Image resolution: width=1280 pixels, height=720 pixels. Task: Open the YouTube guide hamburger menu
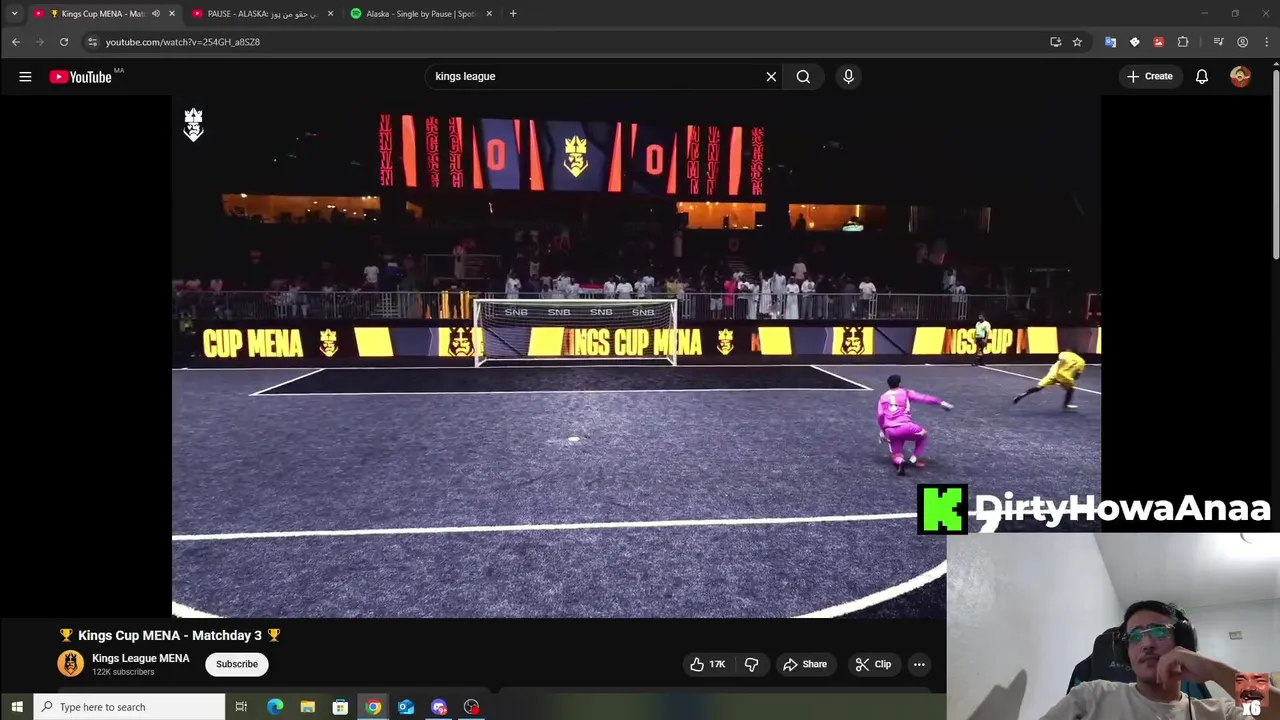tap(25, 76)
